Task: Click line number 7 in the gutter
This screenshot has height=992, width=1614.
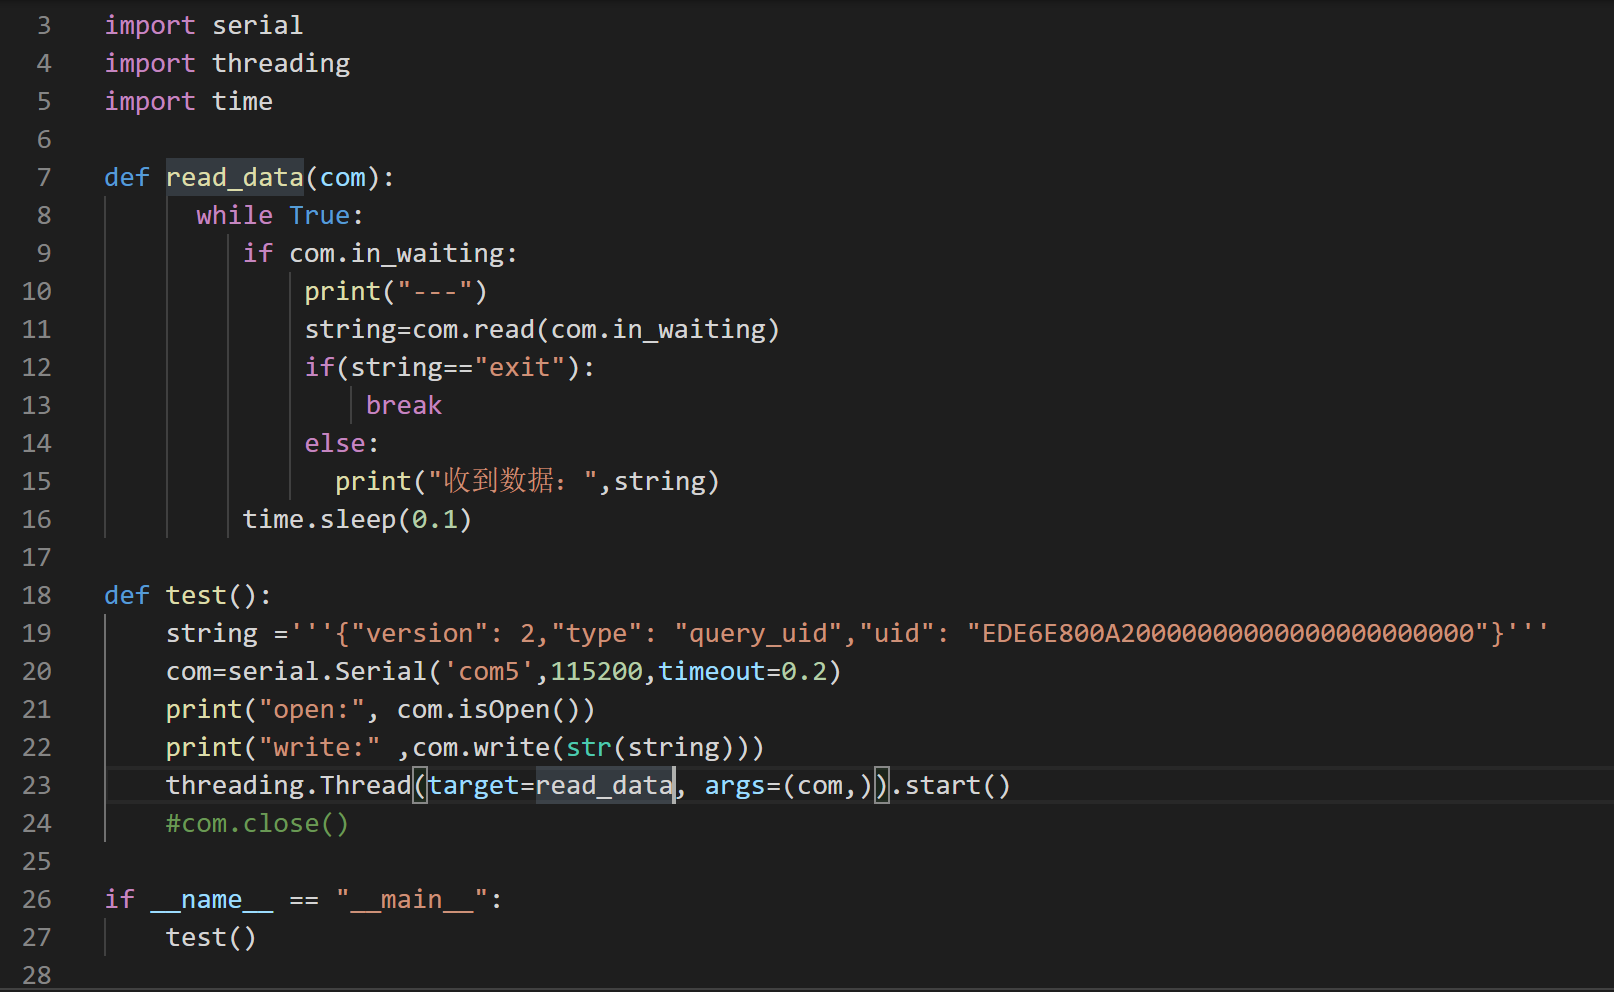Action: [44, 177]
